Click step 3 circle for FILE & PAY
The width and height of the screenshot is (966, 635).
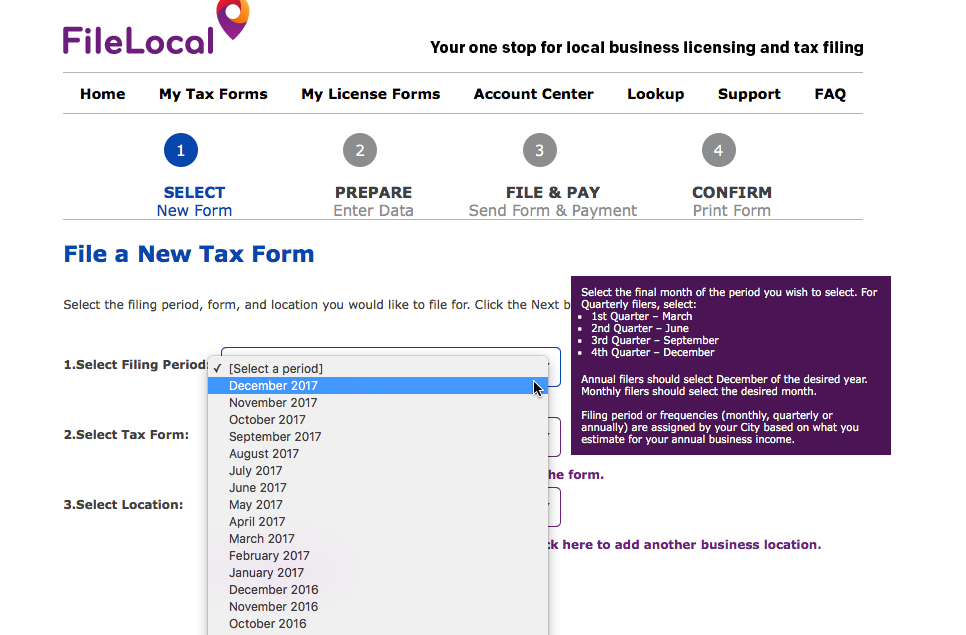pos(540,150)
